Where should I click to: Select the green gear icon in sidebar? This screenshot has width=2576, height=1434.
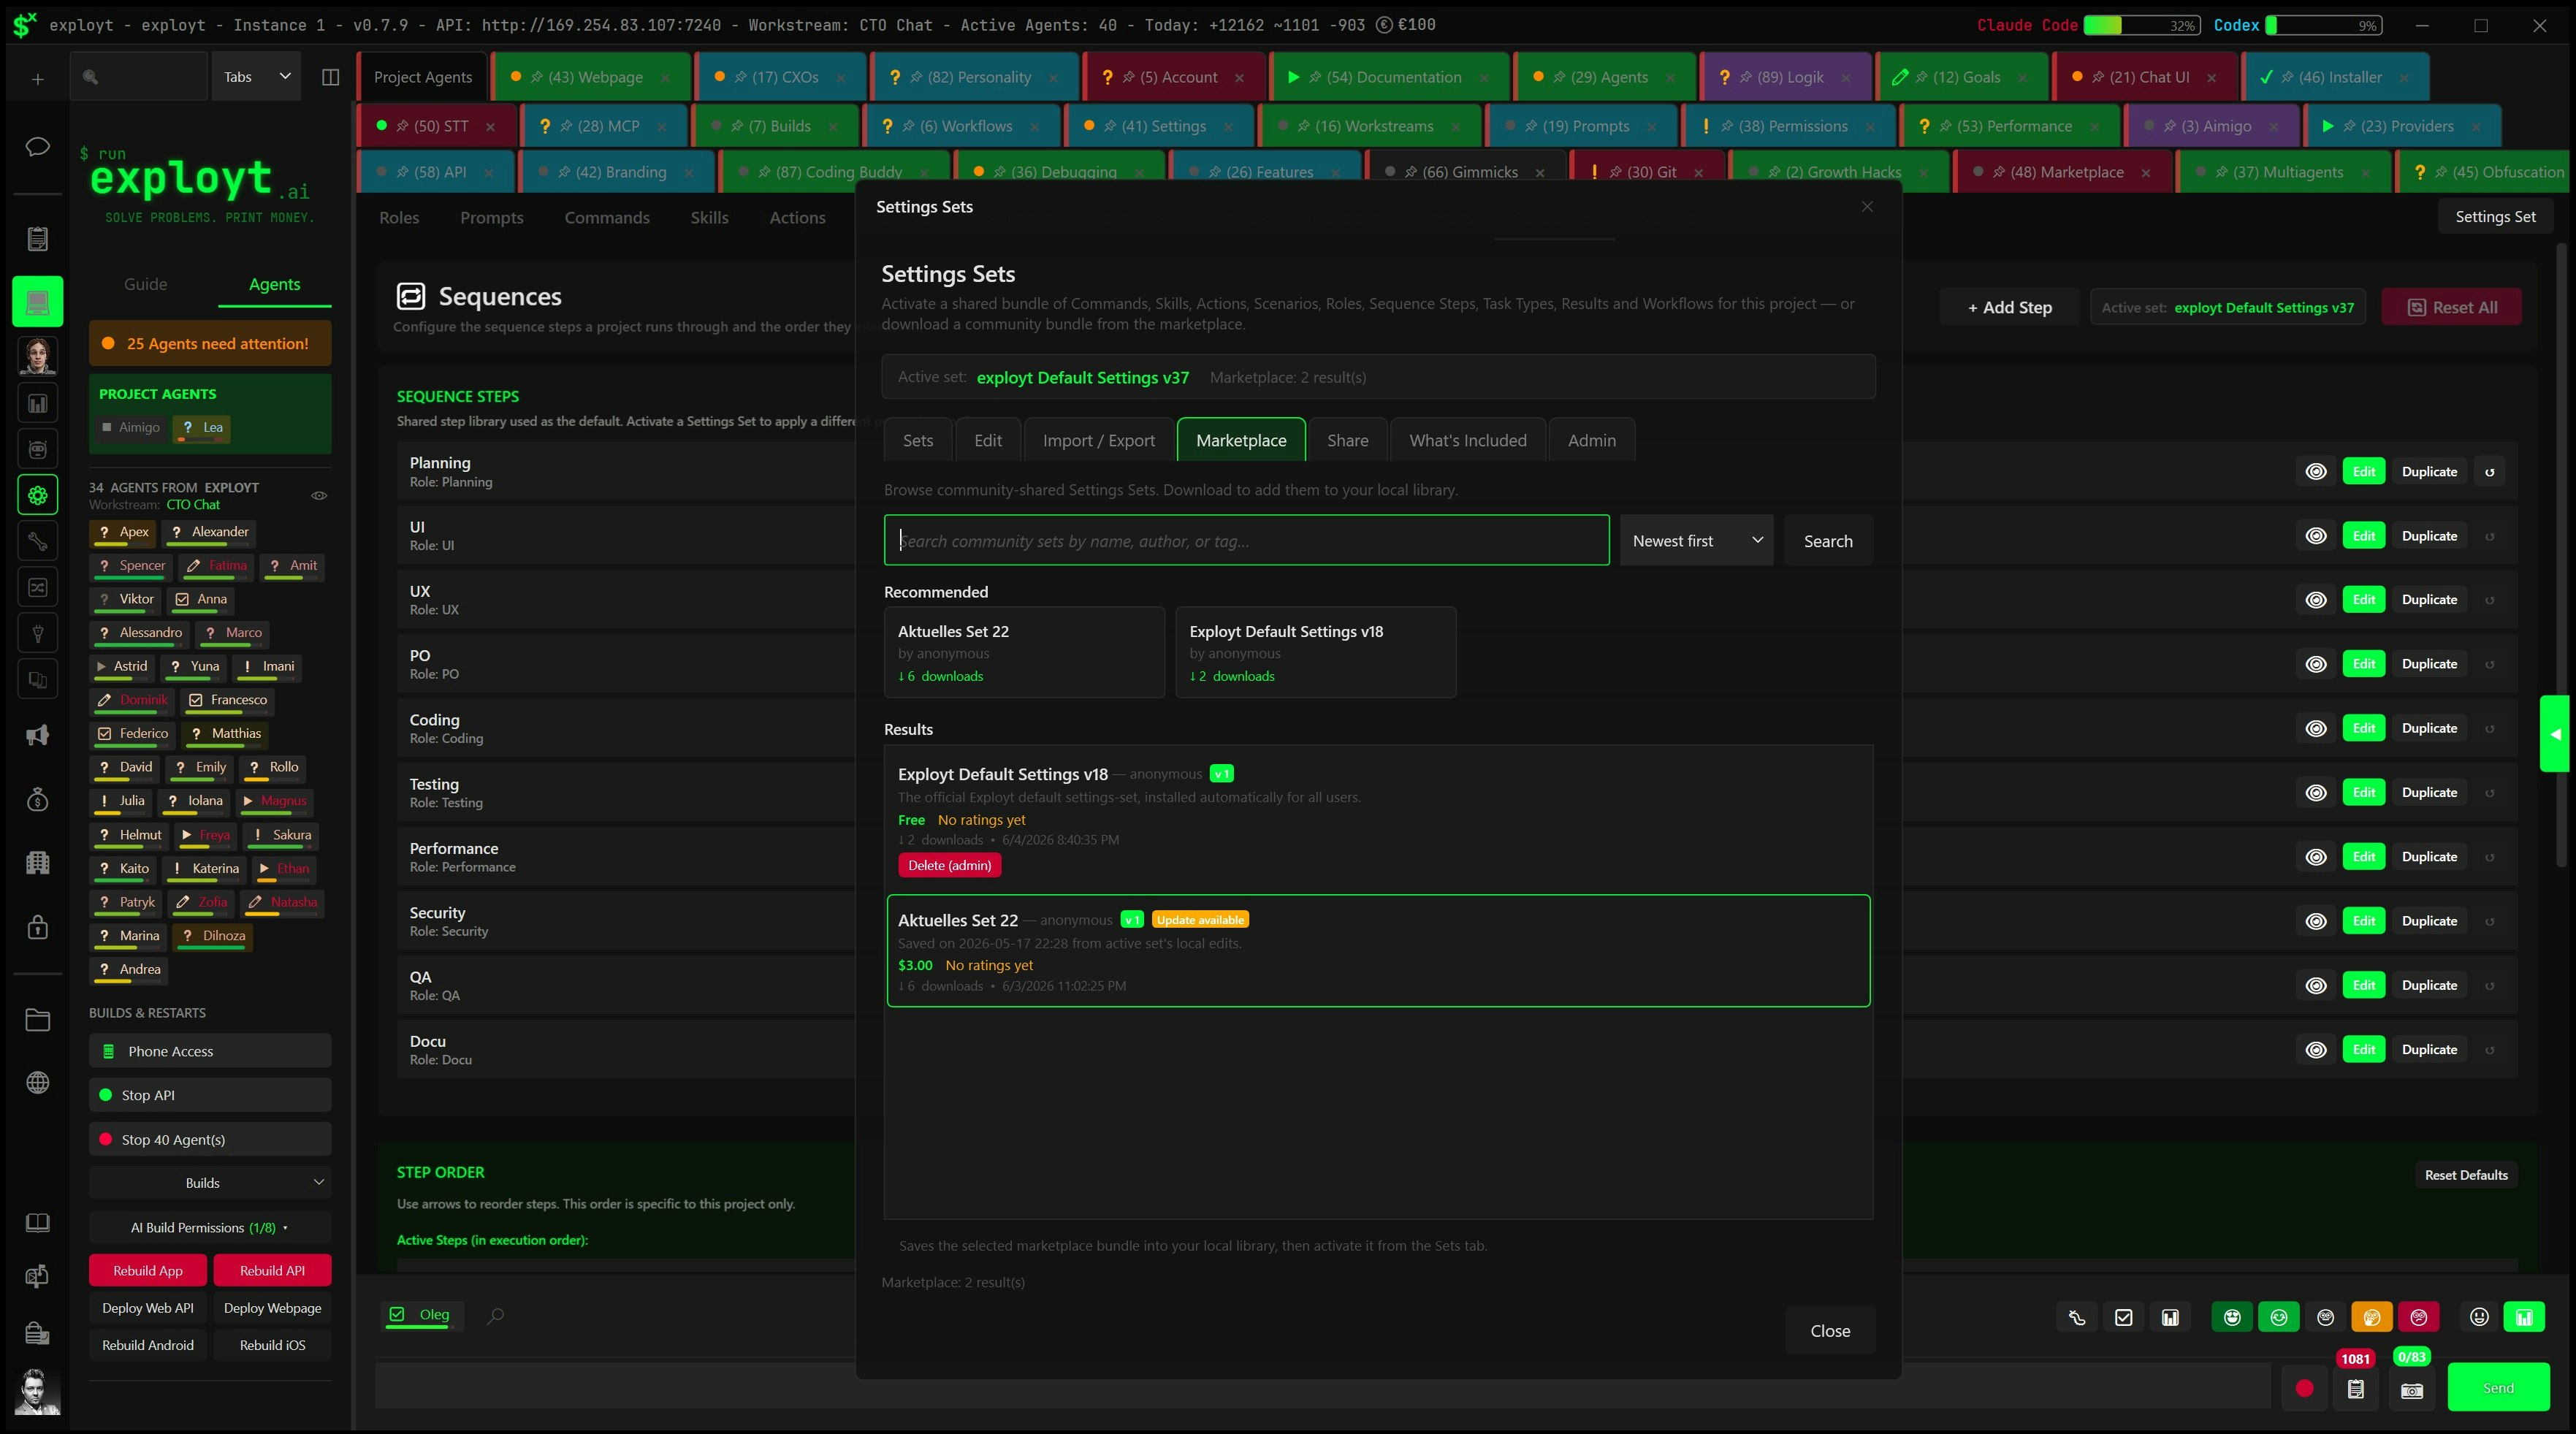coord(37,495)
